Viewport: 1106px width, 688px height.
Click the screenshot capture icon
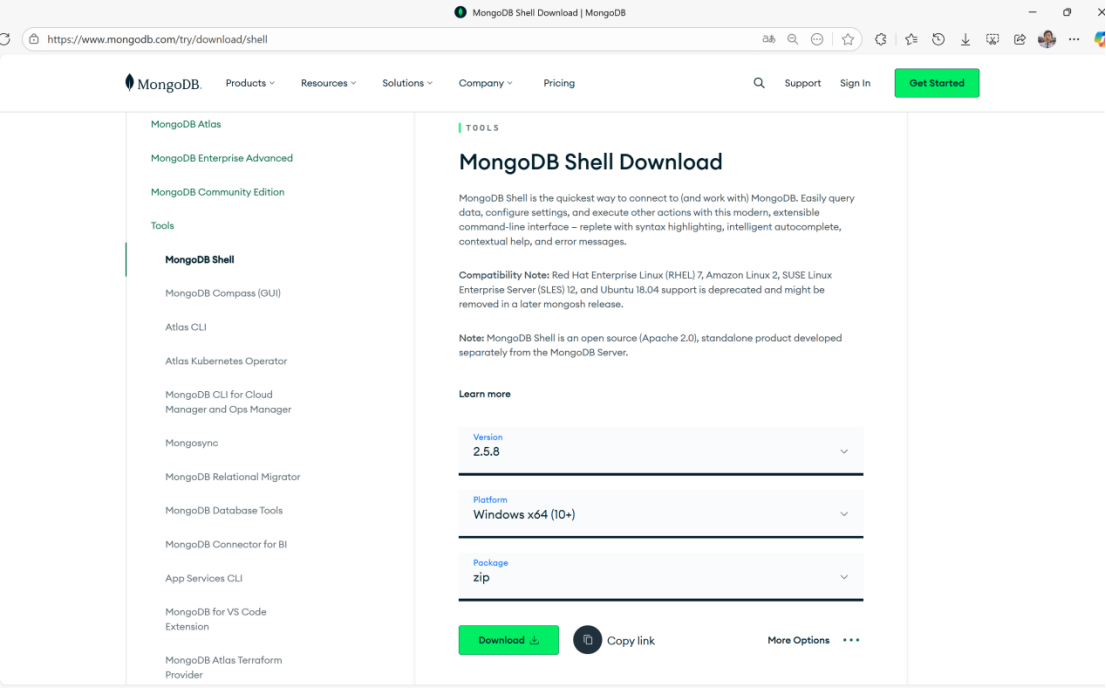click(992, 40)
